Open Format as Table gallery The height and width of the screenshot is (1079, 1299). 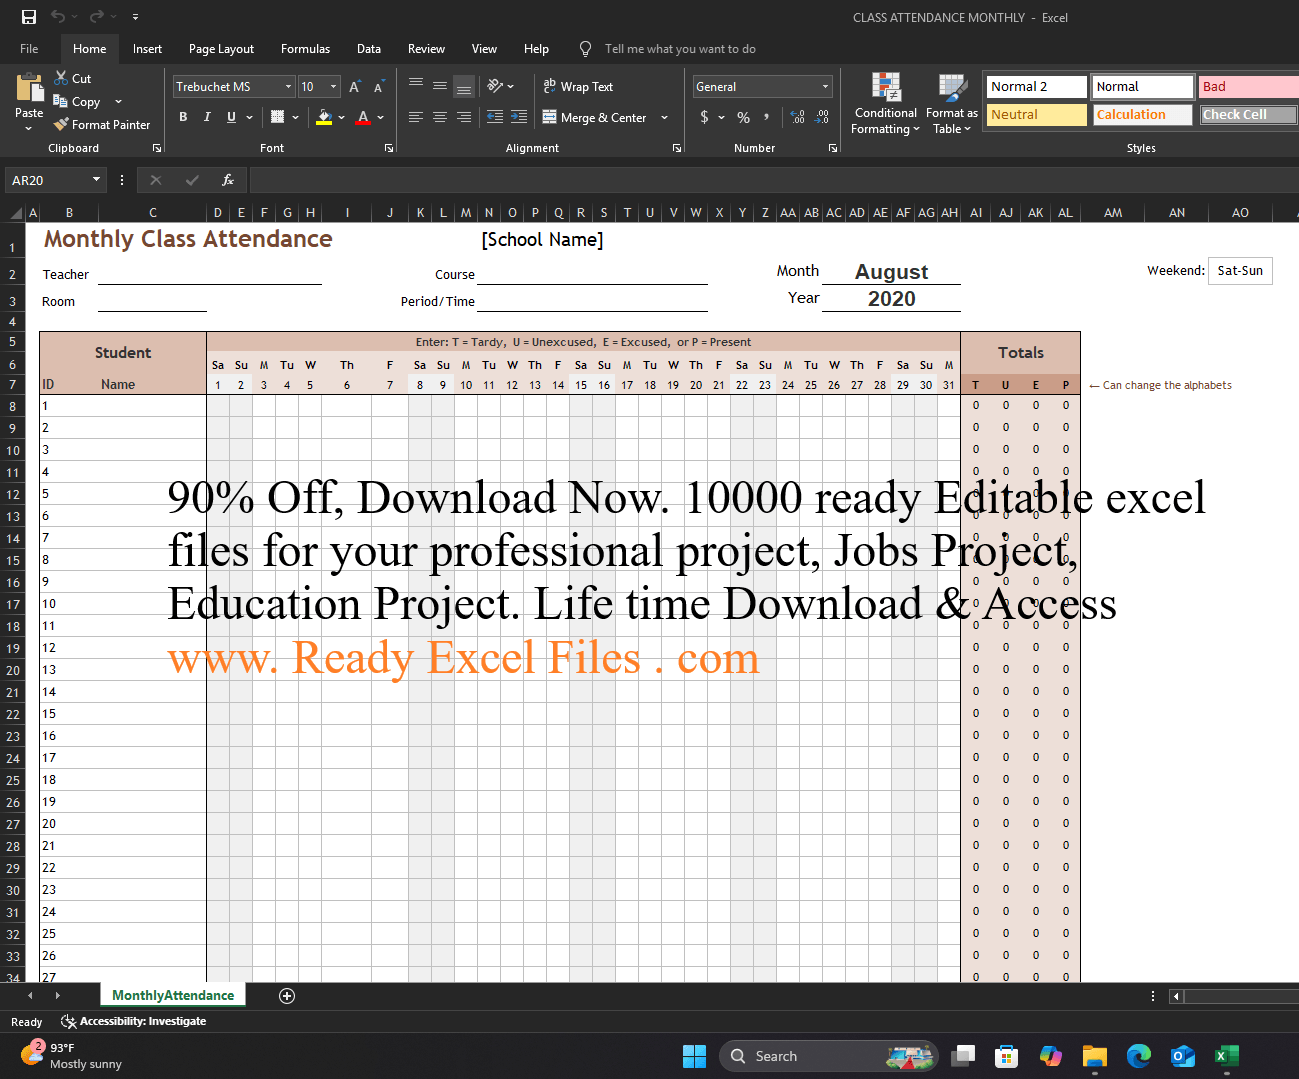(951, 104)
